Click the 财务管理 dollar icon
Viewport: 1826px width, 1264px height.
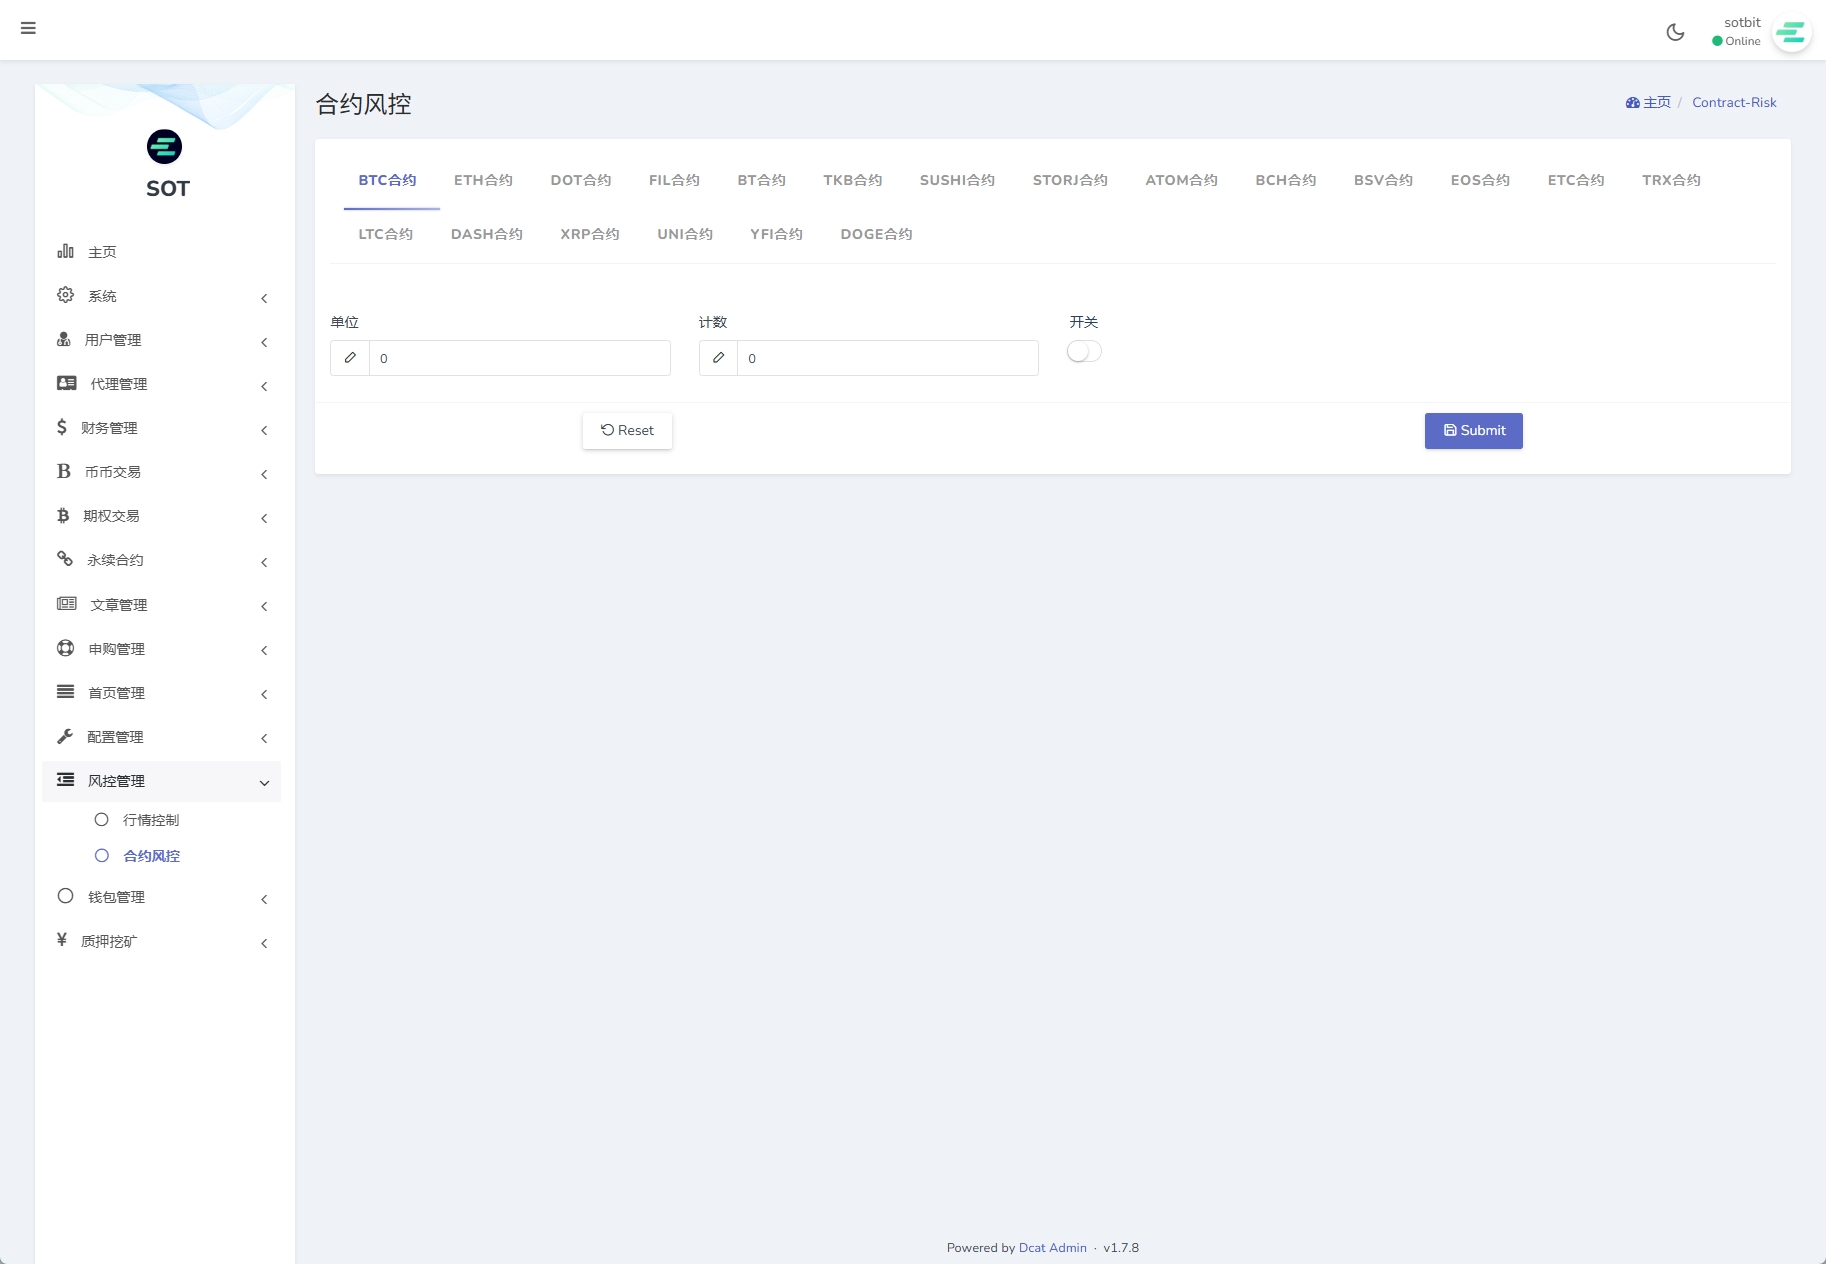pos(62,427)
